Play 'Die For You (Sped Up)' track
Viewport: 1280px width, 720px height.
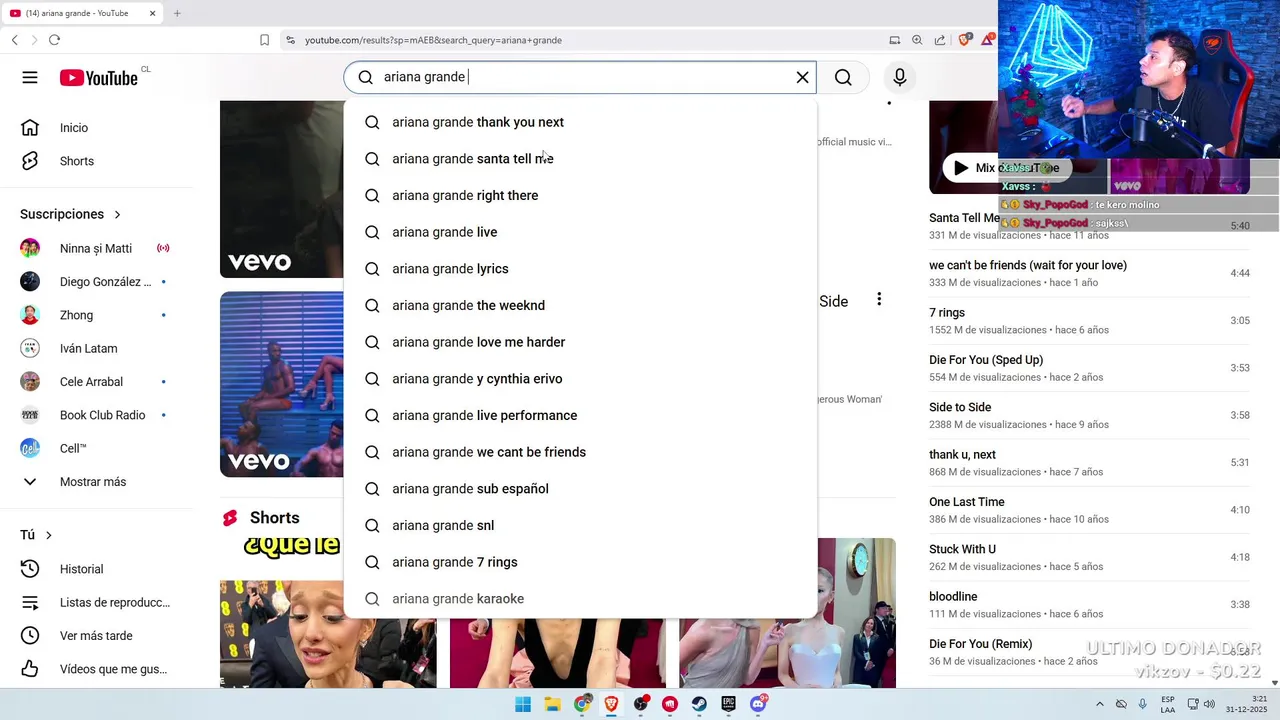[x=1089, y=368]
